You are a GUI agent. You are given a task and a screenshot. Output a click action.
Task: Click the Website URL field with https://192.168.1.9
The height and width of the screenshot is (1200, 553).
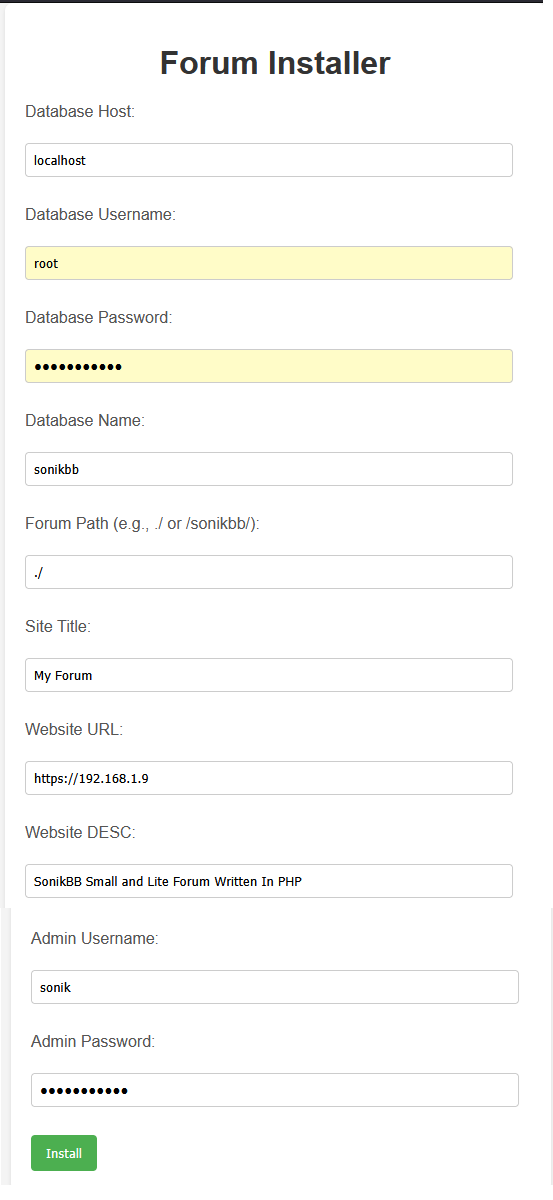[x=269, y=778]
